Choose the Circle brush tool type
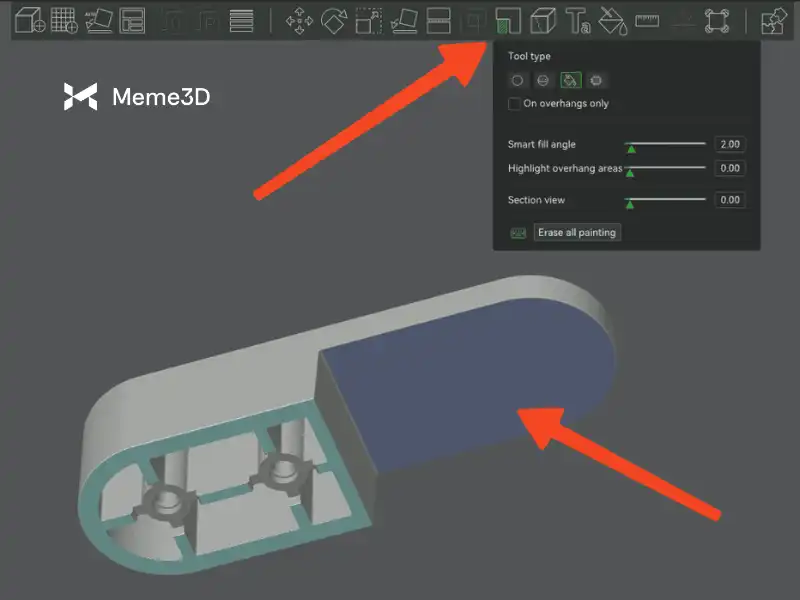 (517, 80)
